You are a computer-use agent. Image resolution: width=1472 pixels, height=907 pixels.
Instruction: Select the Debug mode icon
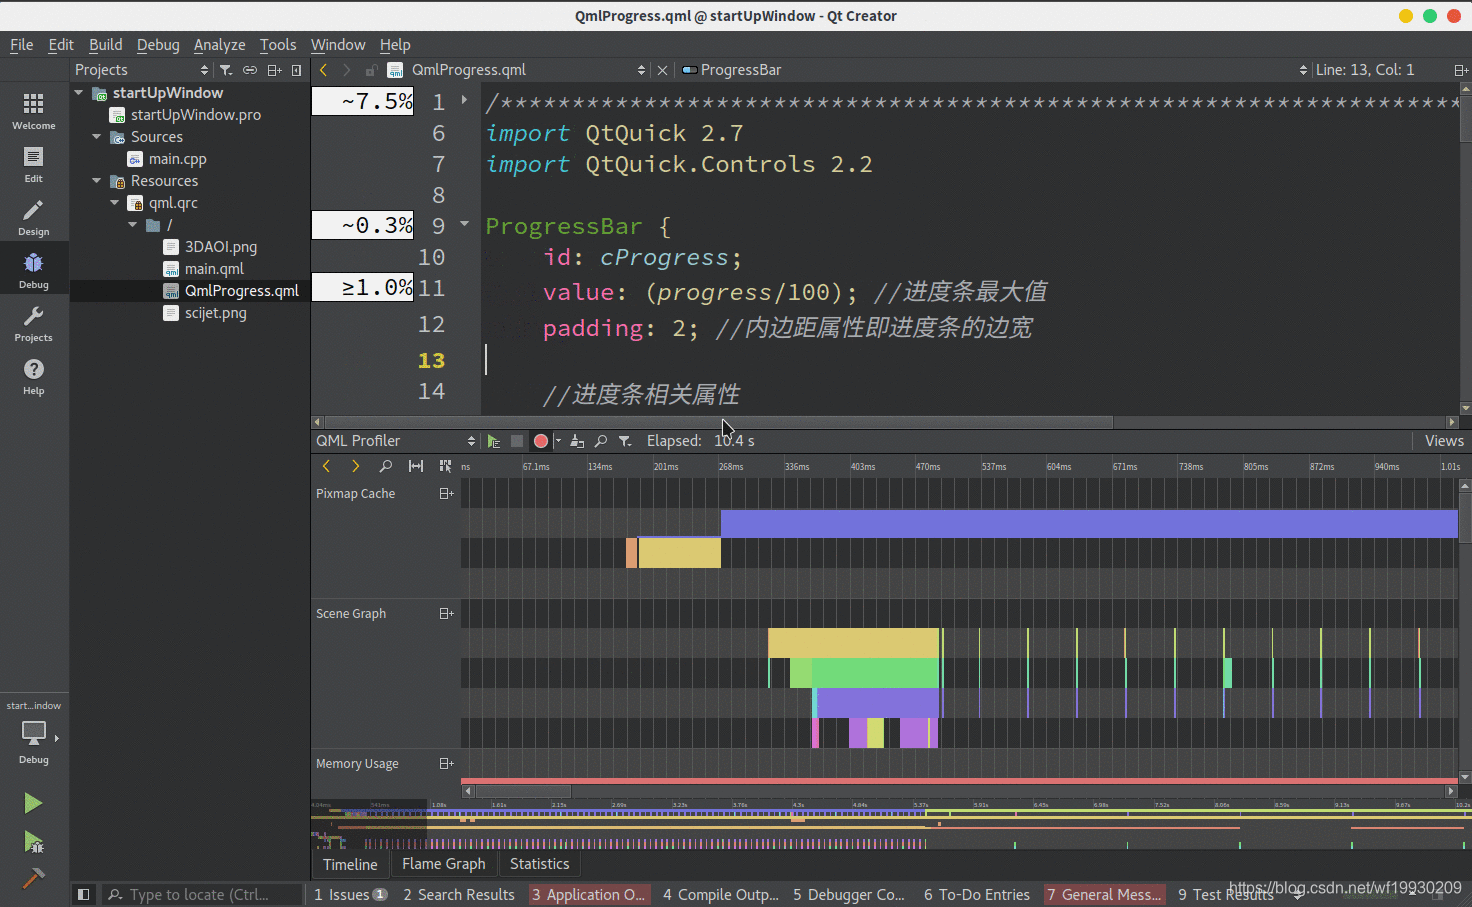click(33, 270)
